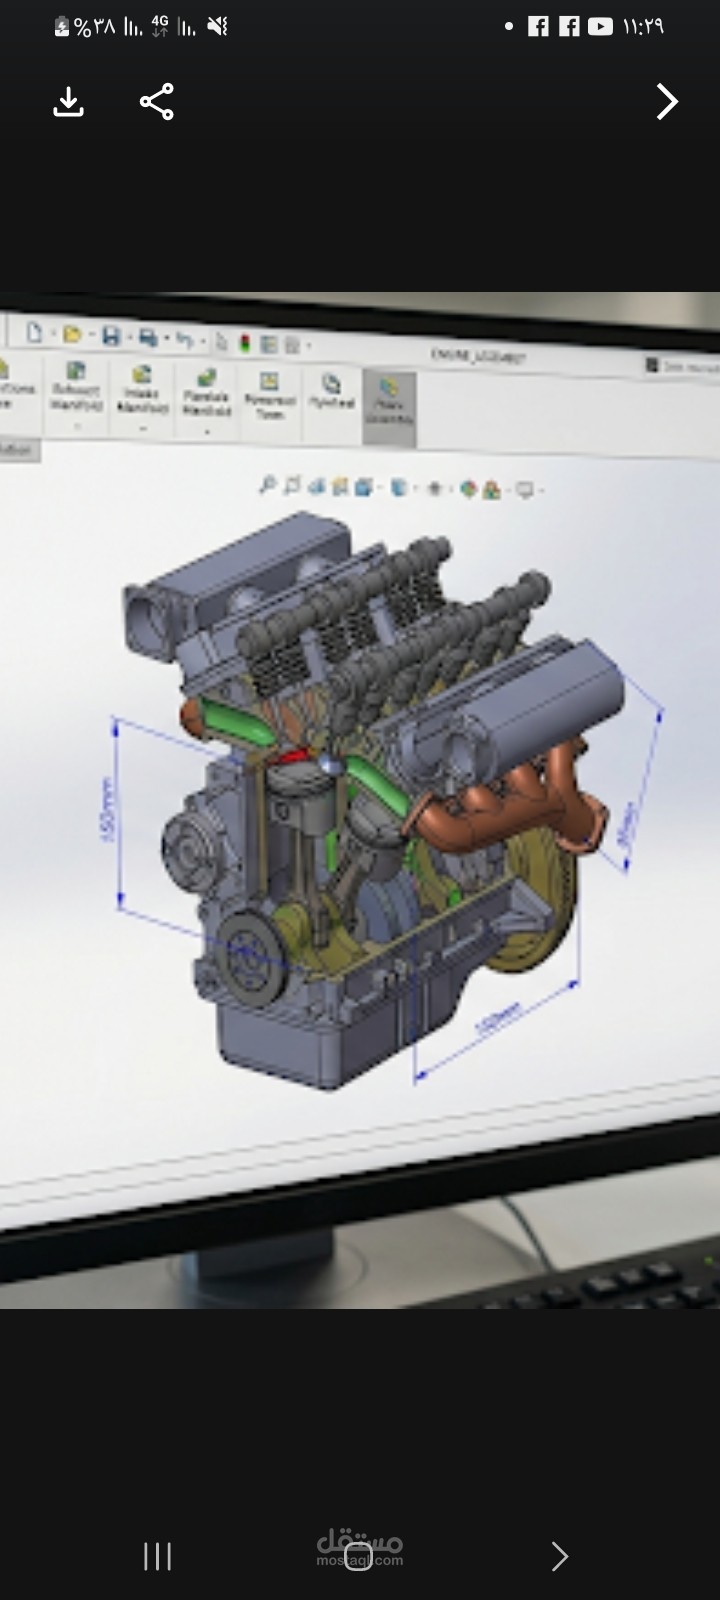Click the red piston top in engine

[294, 758]
